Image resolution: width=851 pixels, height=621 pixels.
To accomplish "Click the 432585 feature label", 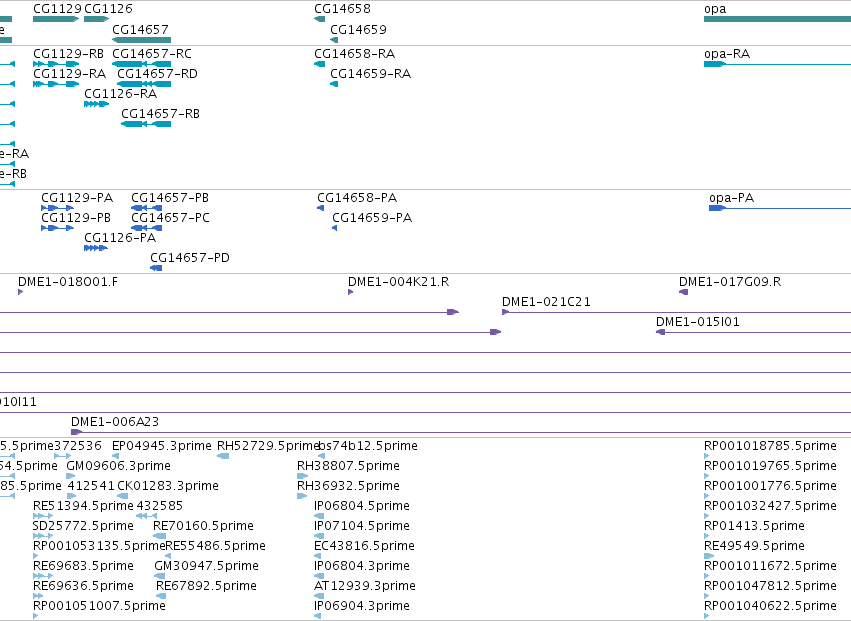I will coord(160,506).
